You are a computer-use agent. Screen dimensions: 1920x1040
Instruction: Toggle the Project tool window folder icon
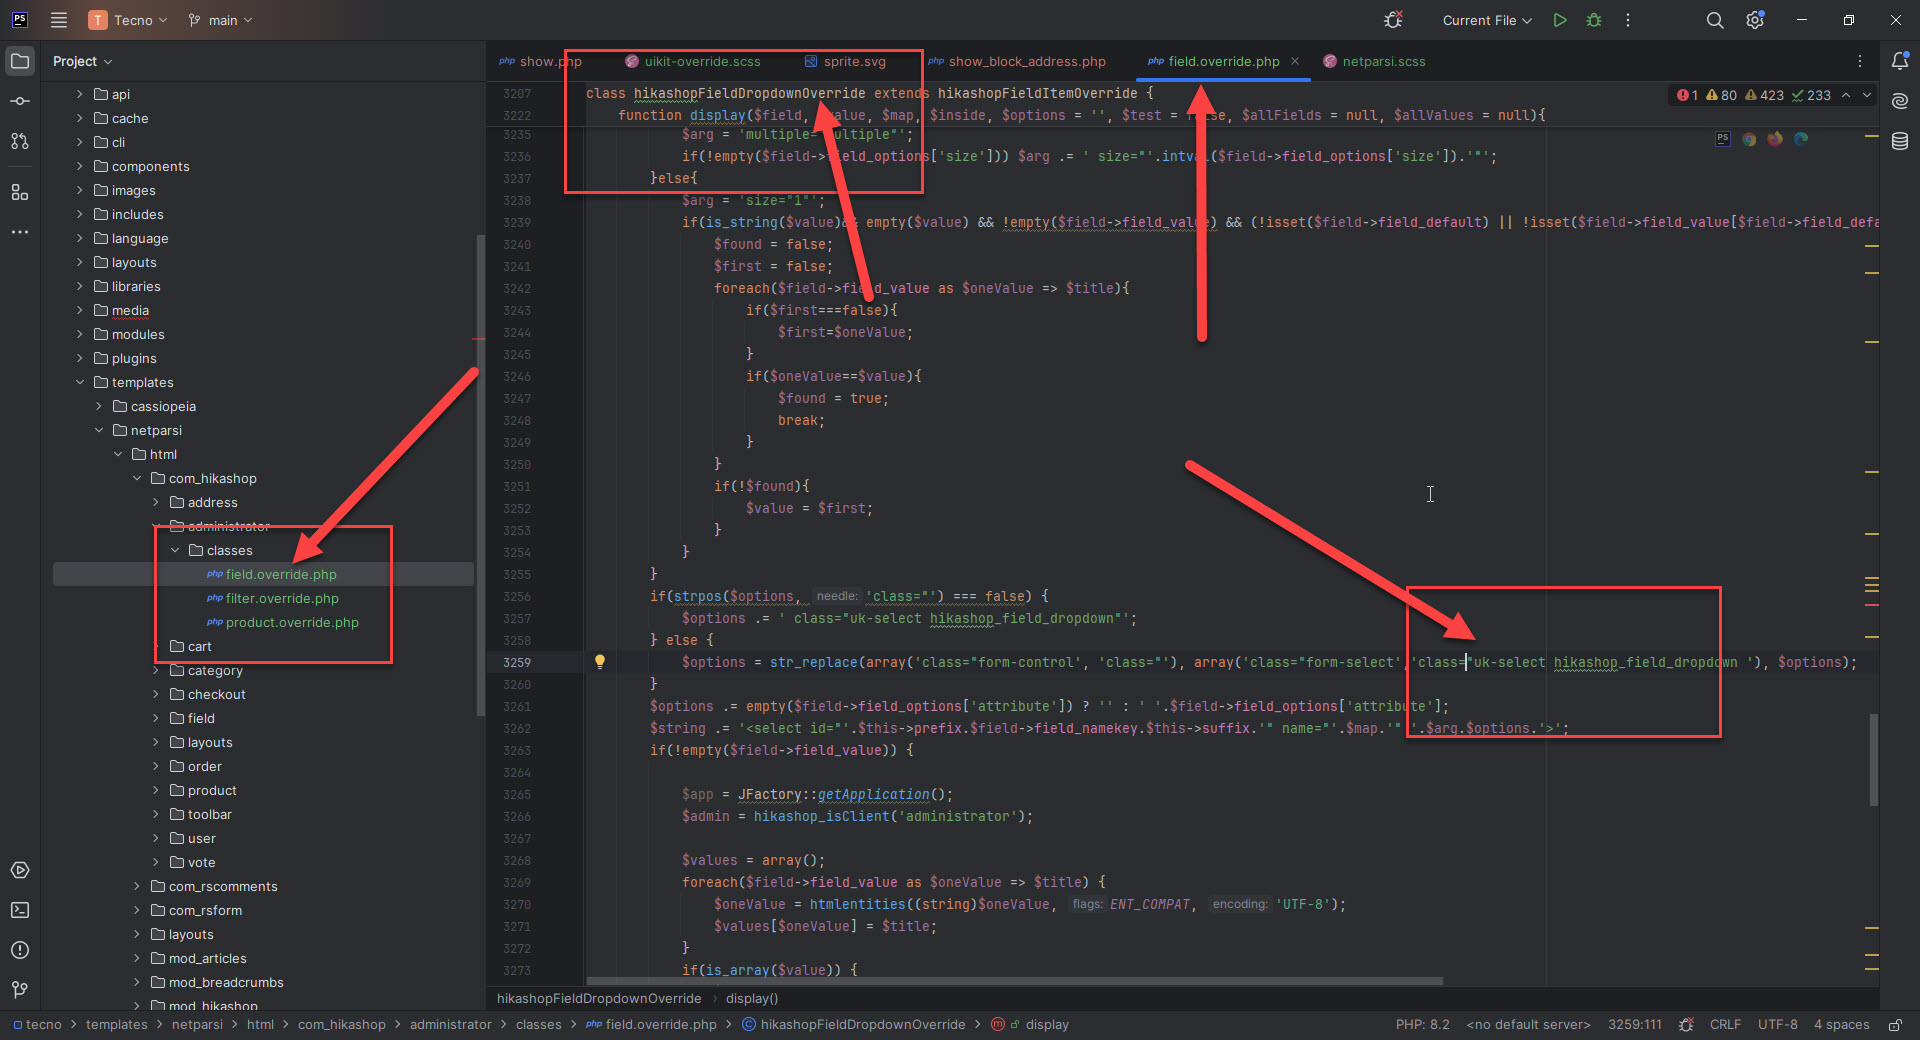click(x=20, y=61)
